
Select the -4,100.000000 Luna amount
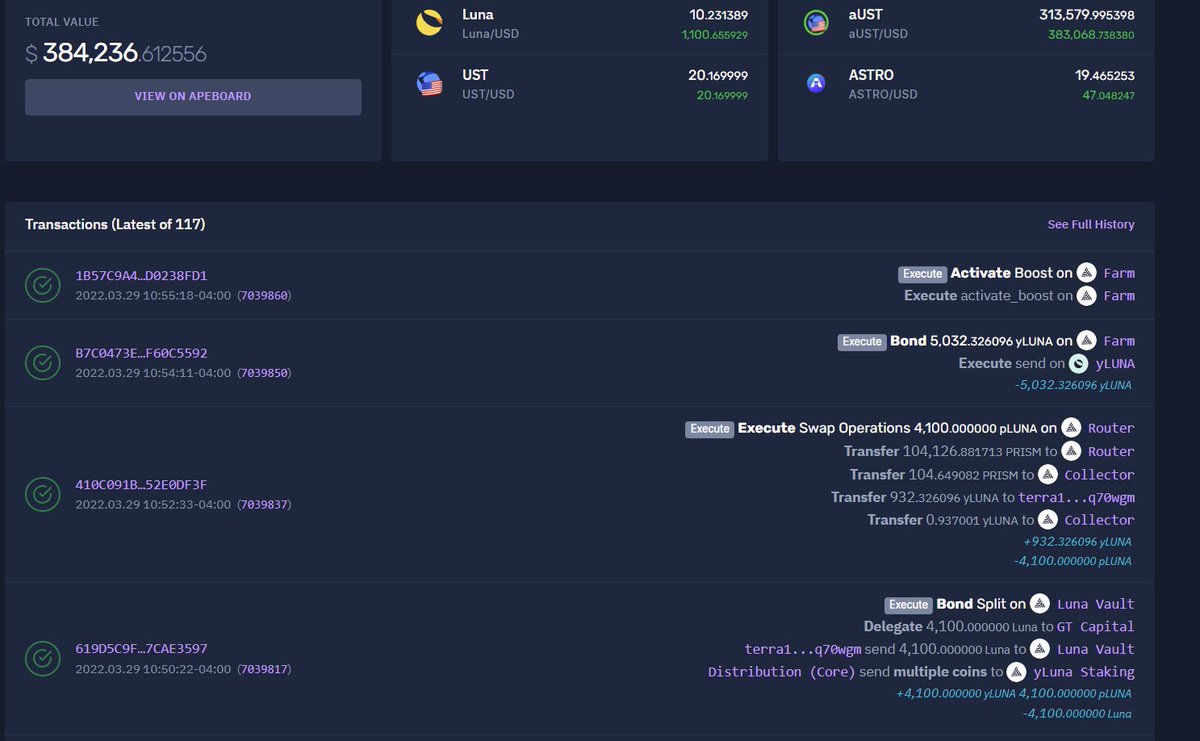point(1078,713)
